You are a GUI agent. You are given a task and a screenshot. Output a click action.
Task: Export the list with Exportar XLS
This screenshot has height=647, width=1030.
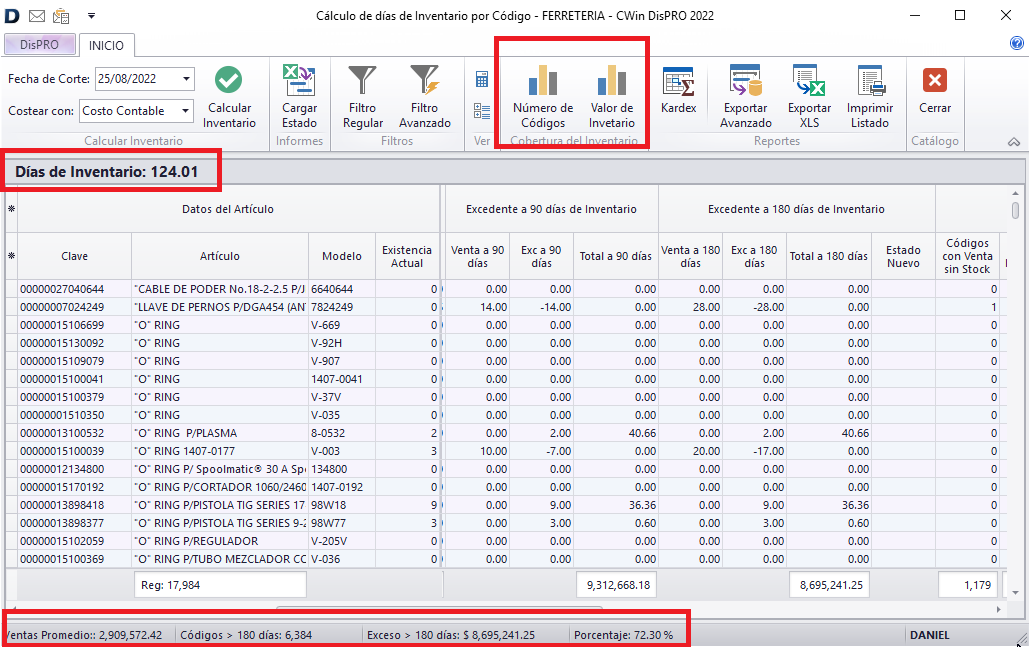(x=809, y=97)
